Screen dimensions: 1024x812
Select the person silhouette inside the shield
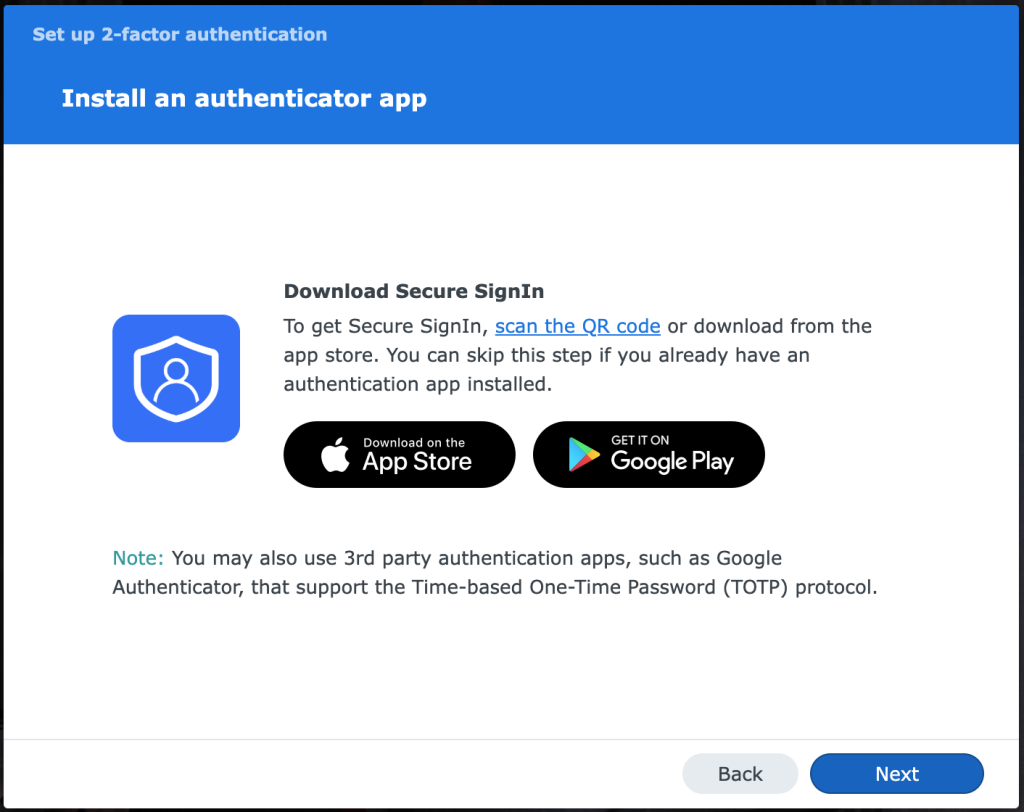(x=176, y=382)
